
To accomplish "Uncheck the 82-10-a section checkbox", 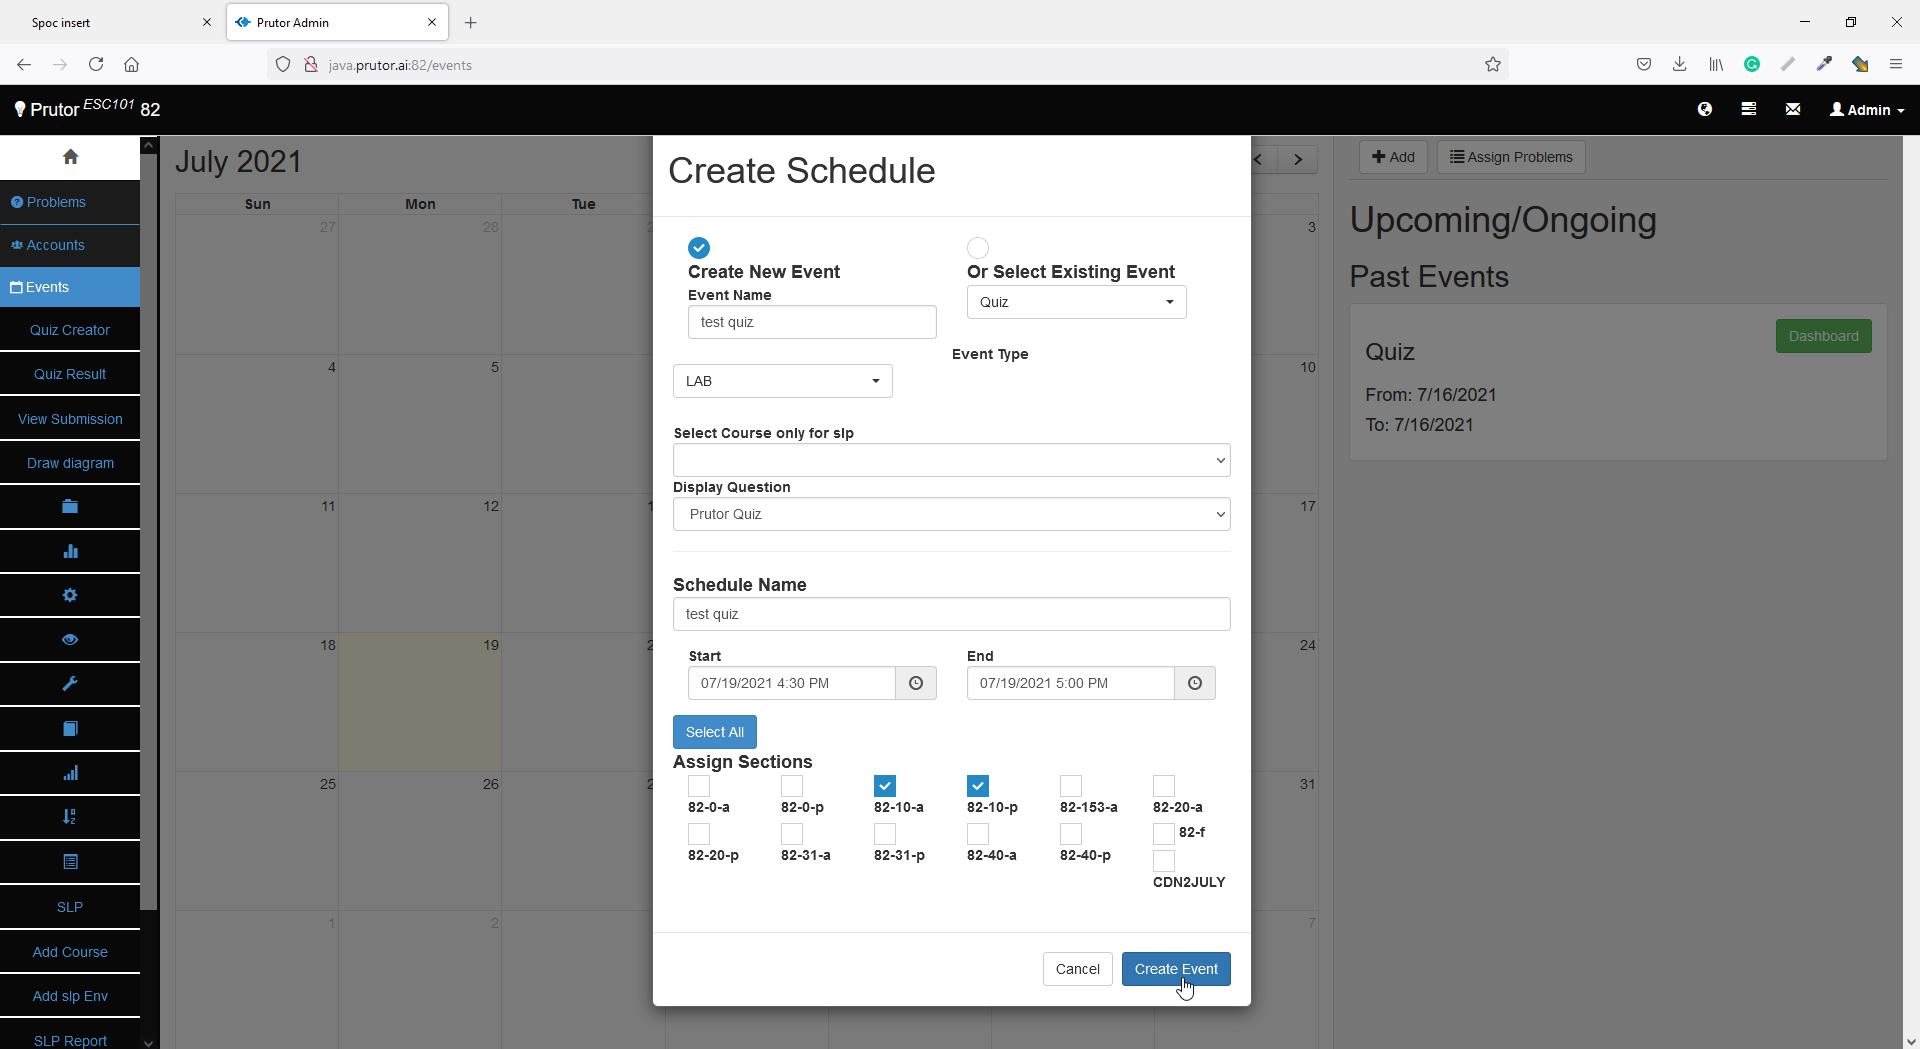I will (x=885, y=786).
